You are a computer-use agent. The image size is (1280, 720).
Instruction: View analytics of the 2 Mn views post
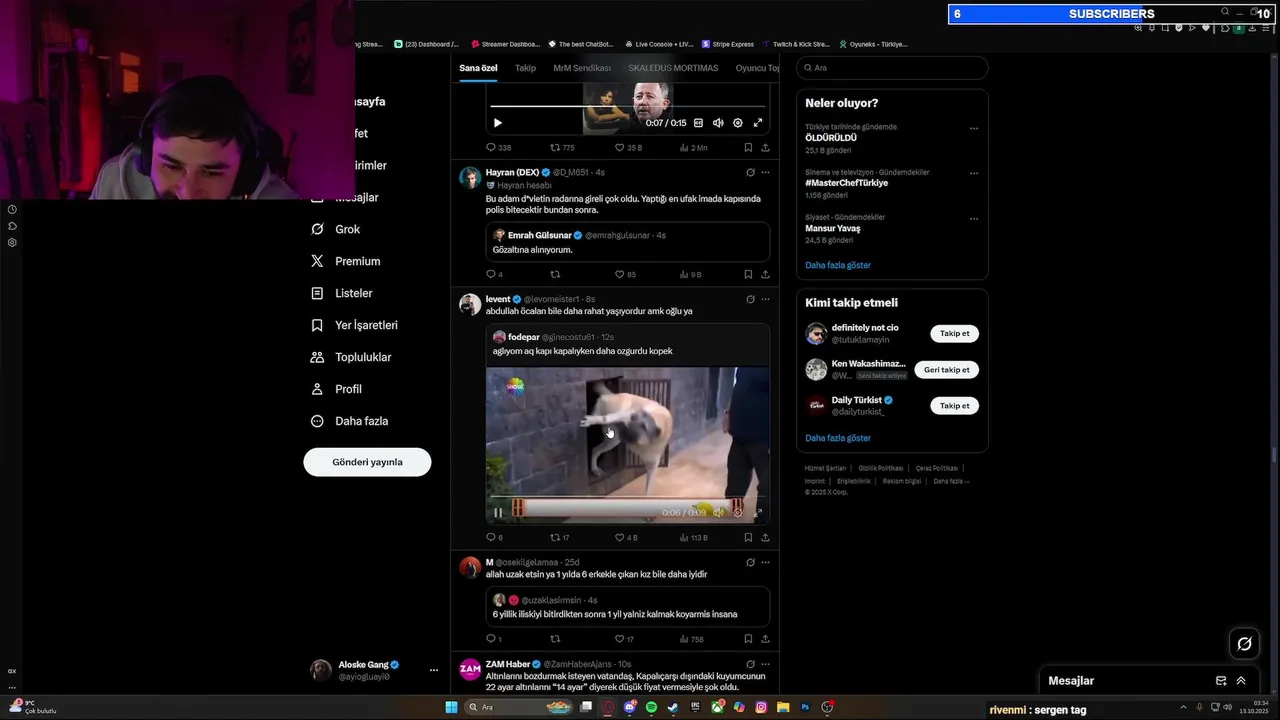tap(694, 148)
